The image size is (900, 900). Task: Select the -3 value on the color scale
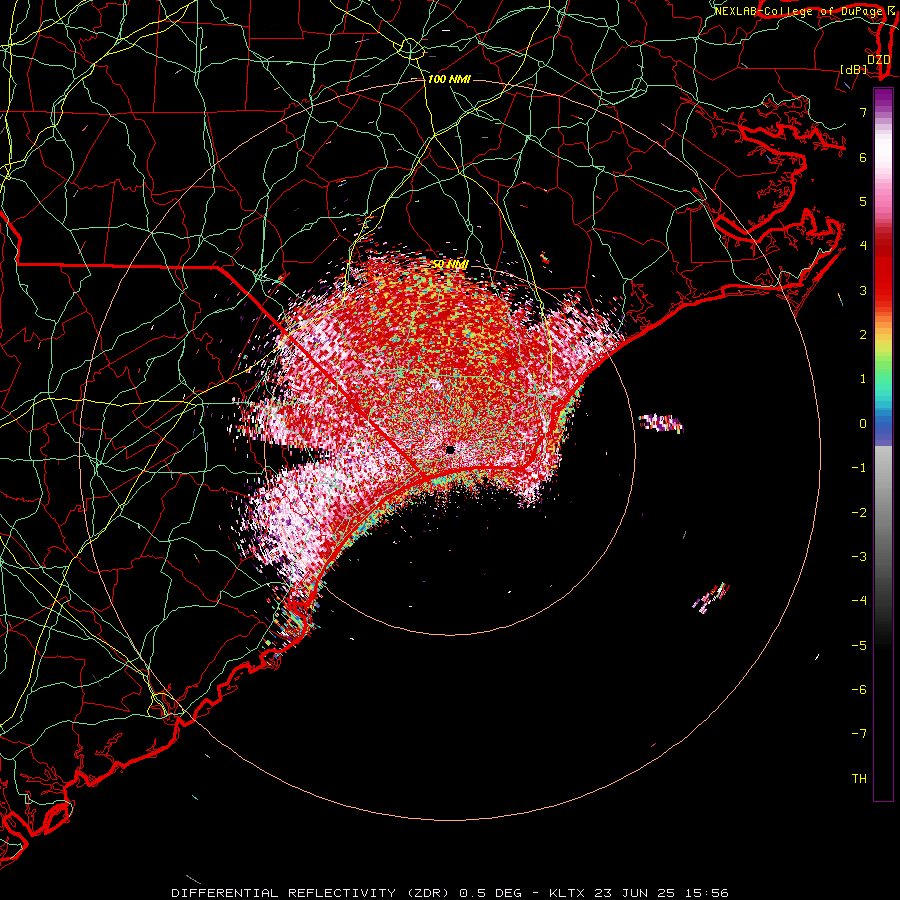coord(859,557)
